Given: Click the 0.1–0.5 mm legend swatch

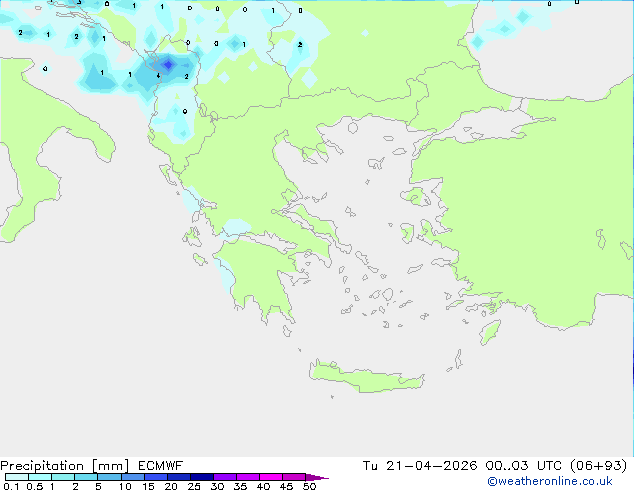Looking at the screenshot, I should (x=17, y=477).
